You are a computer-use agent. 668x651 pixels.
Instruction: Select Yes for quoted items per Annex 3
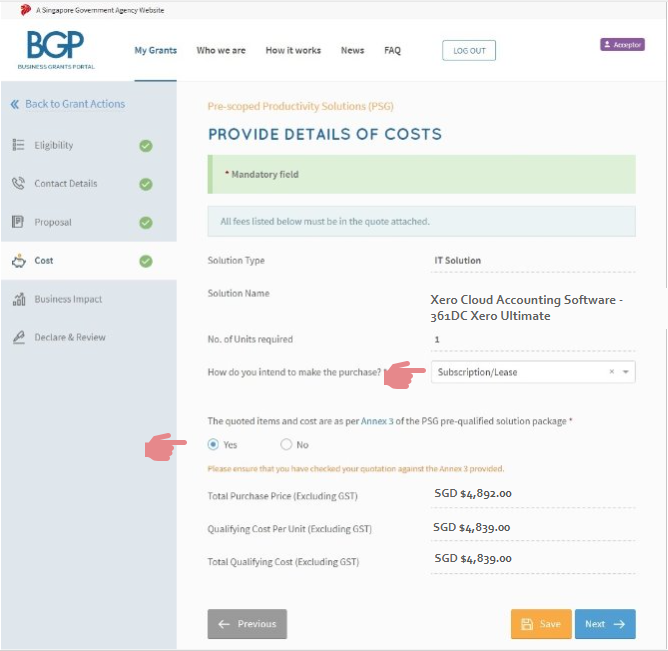click(x=213, y=444)
